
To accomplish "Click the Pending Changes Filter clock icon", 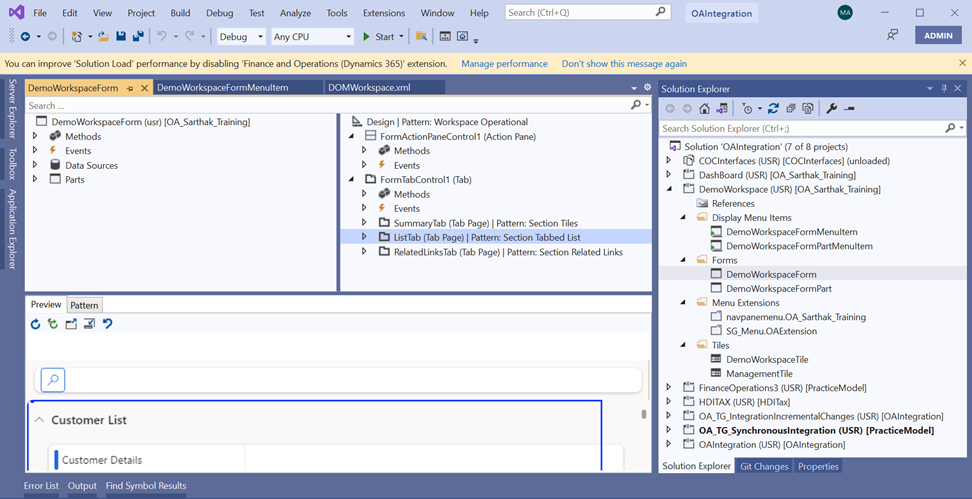I will coord(748,108).
